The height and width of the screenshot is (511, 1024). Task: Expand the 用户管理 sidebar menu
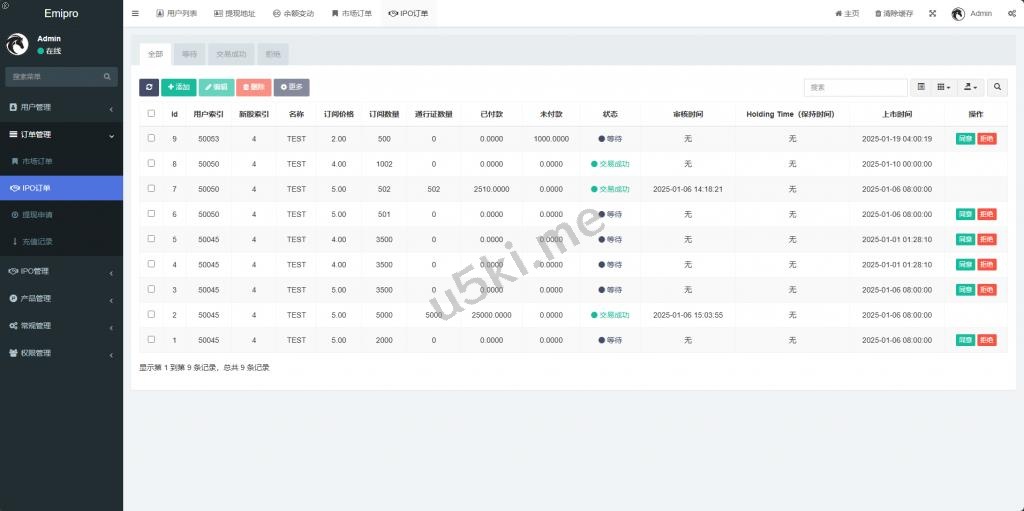click(60, 107)
